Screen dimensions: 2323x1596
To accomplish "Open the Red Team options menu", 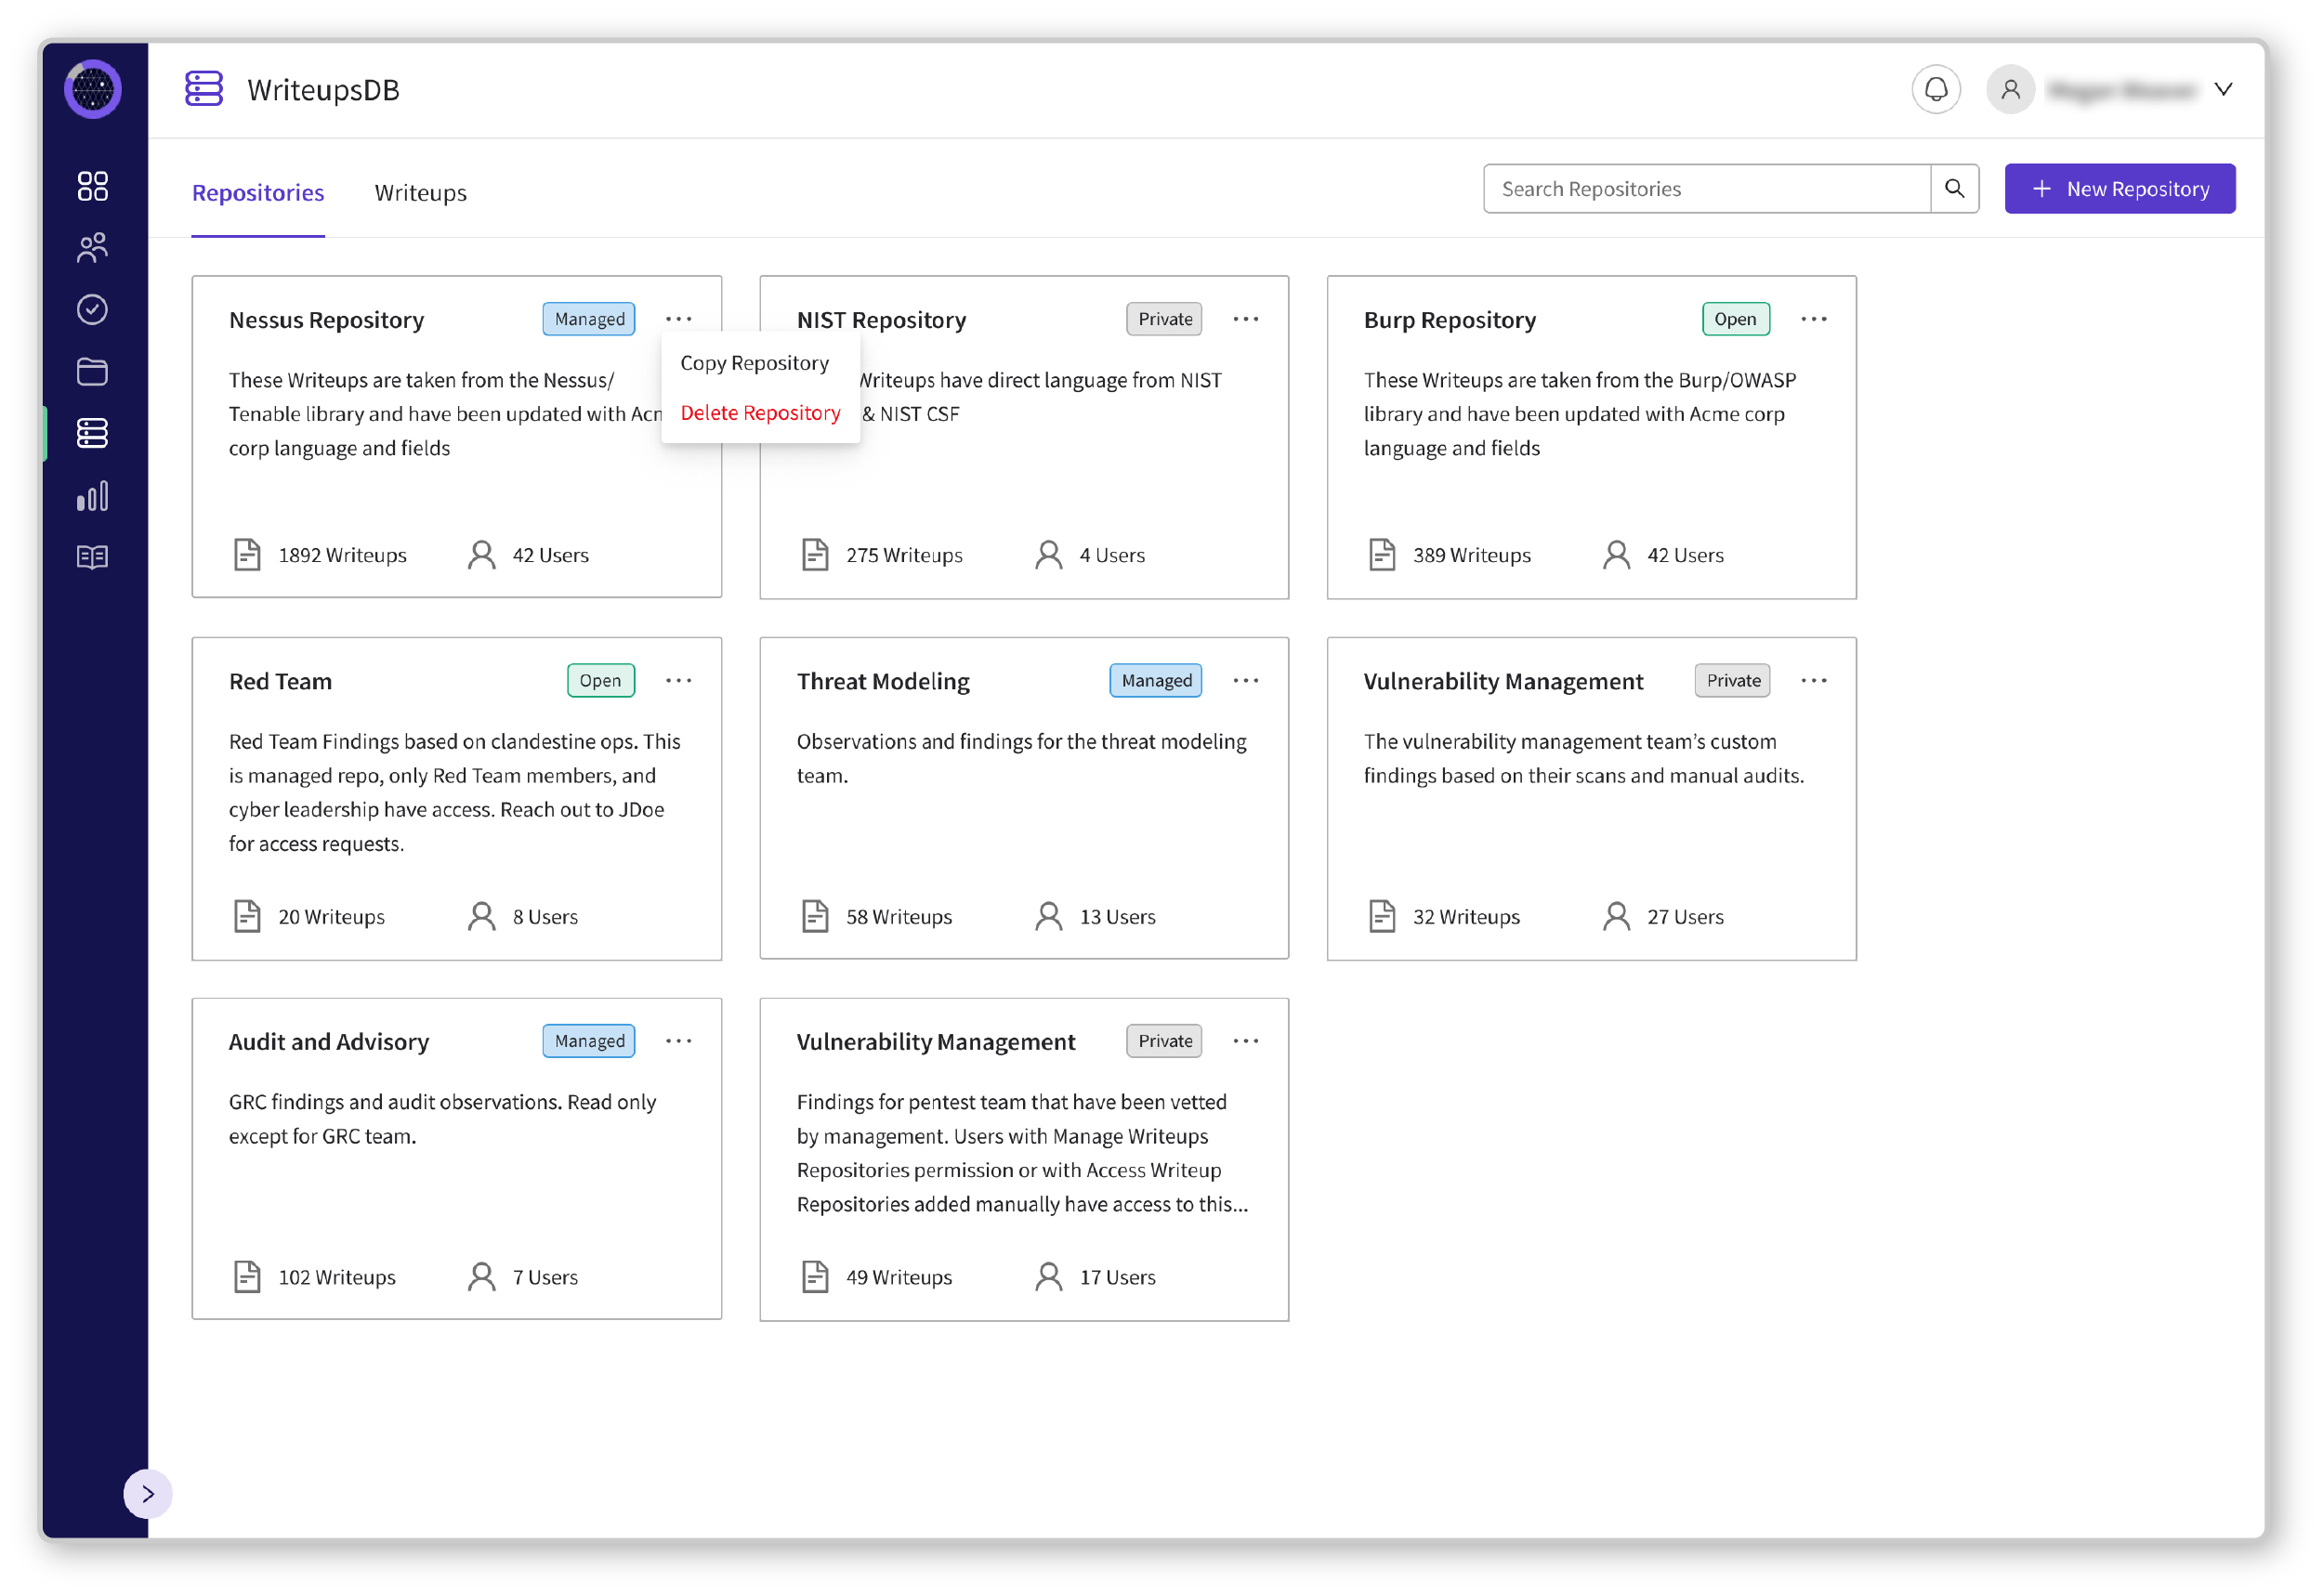I will coord(679,681).
